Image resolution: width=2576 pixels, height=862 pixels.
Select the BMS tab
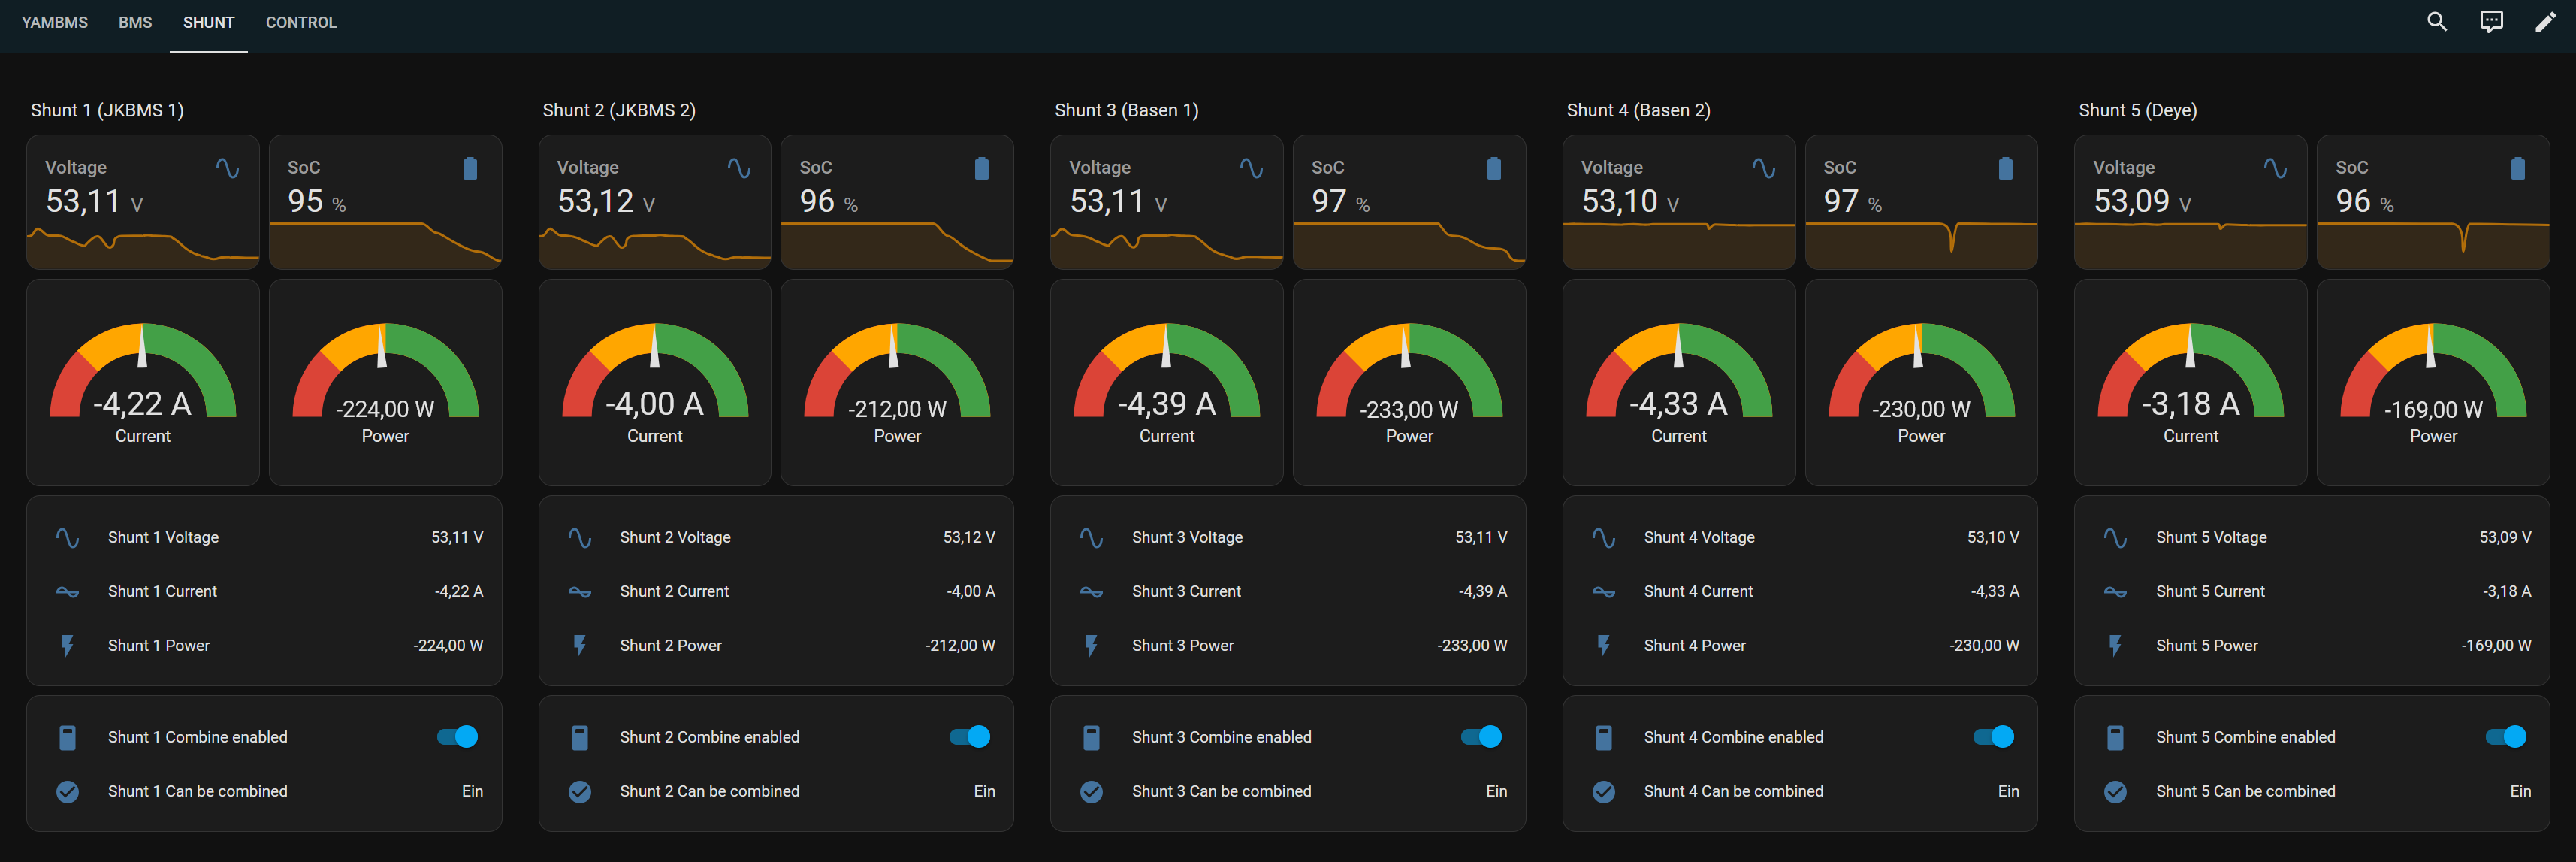click(135, 22)
